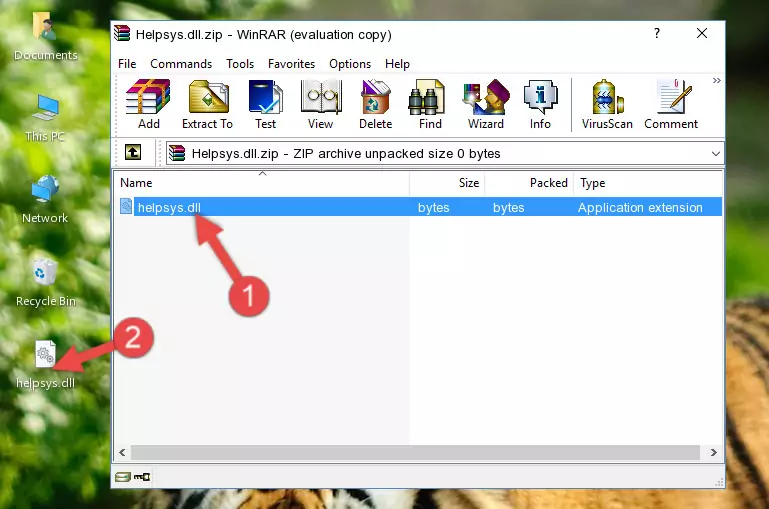Sort by the Packed column header
The image size is (769, 509).
529,183
